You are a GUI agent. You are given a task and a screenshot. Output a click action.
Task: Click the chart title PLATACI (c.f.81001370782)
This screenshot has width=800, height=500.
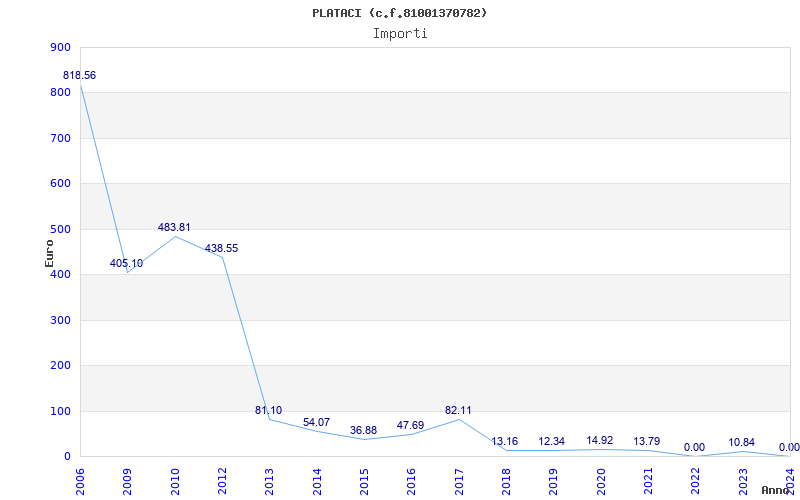[399, 13]
